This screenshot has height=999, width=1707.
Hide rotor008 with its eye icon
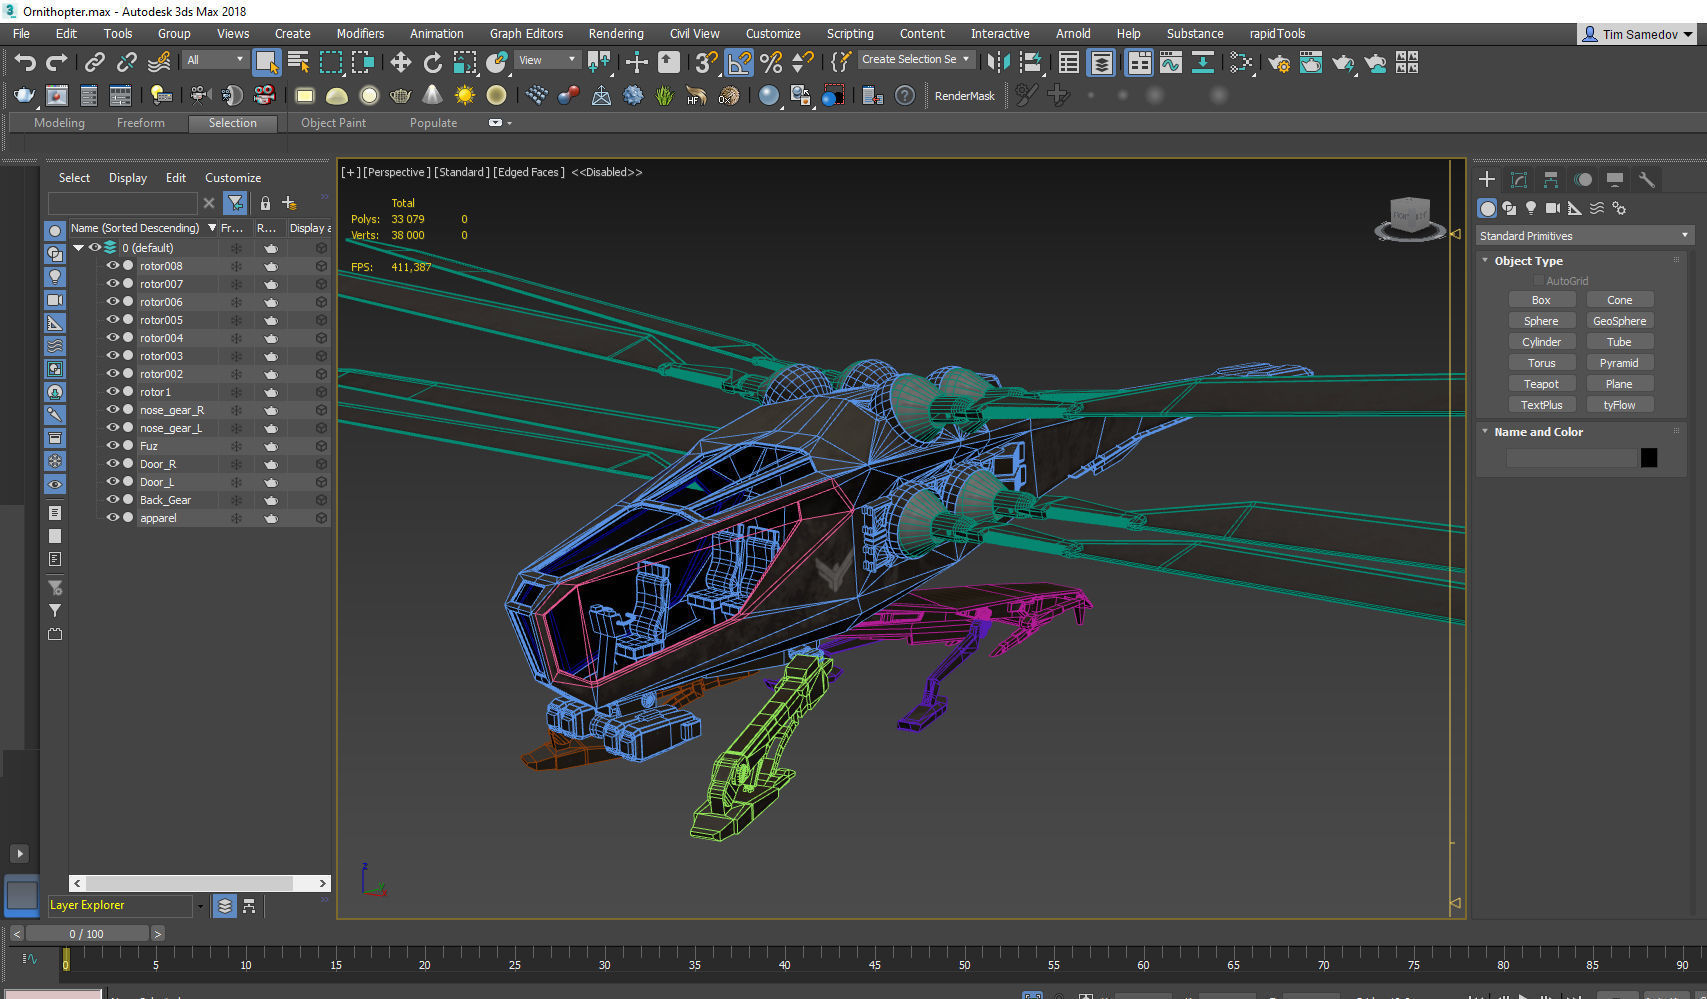tap(113, 266)
